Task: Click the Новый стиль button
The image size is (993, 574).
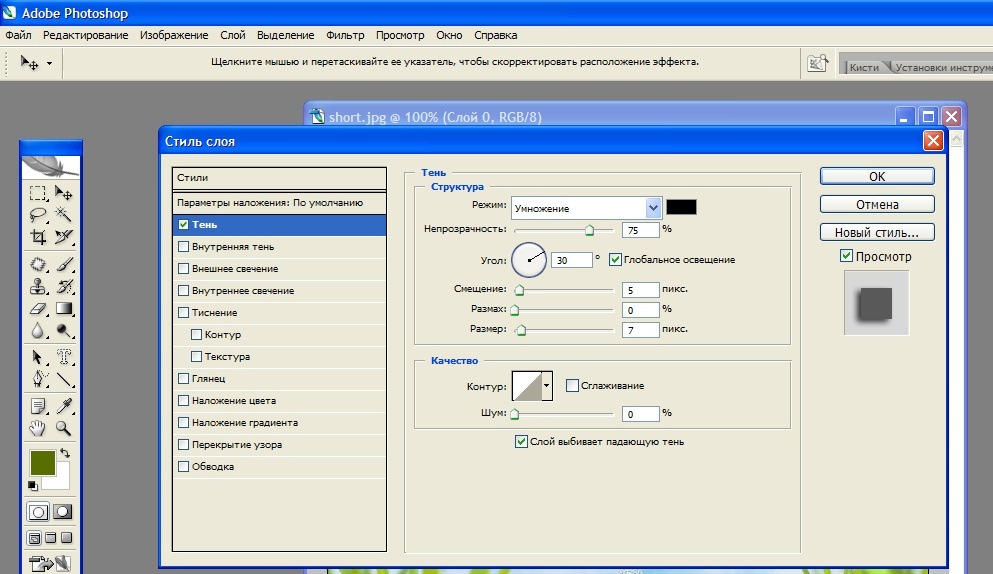Action: pyautogui.click(x=876, y=232)
